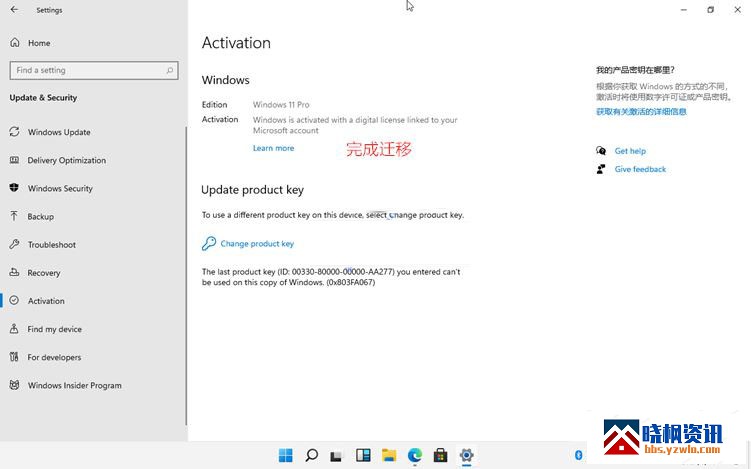The width and height of the screenshot is (751, 469).
Task: Click the Get help link
Action: point(630,151)
